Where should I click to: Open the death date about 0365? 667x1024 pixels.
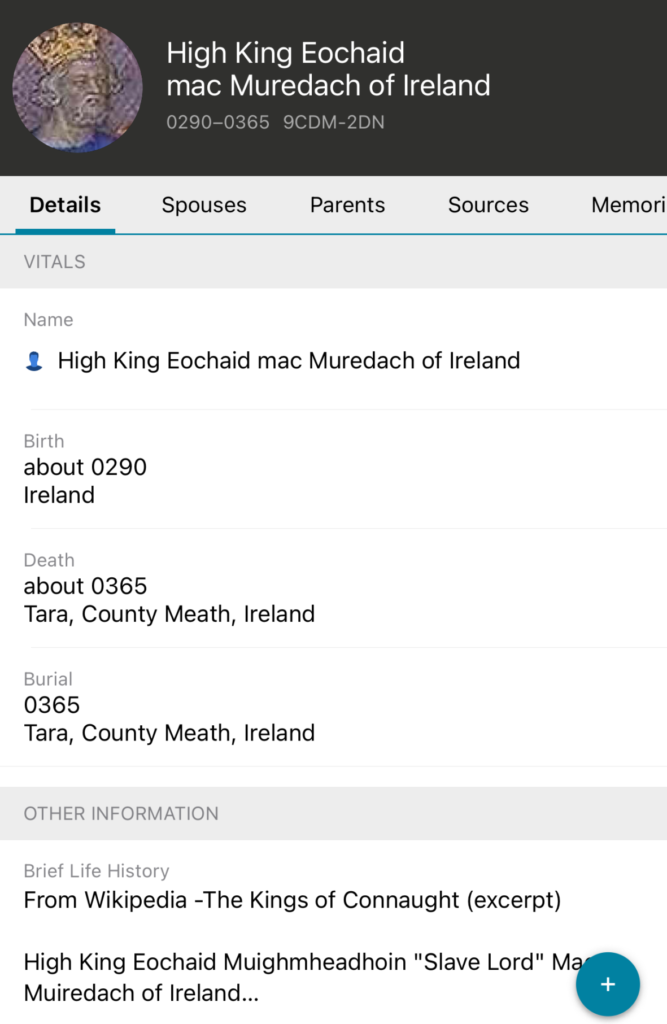coord(85,586)
